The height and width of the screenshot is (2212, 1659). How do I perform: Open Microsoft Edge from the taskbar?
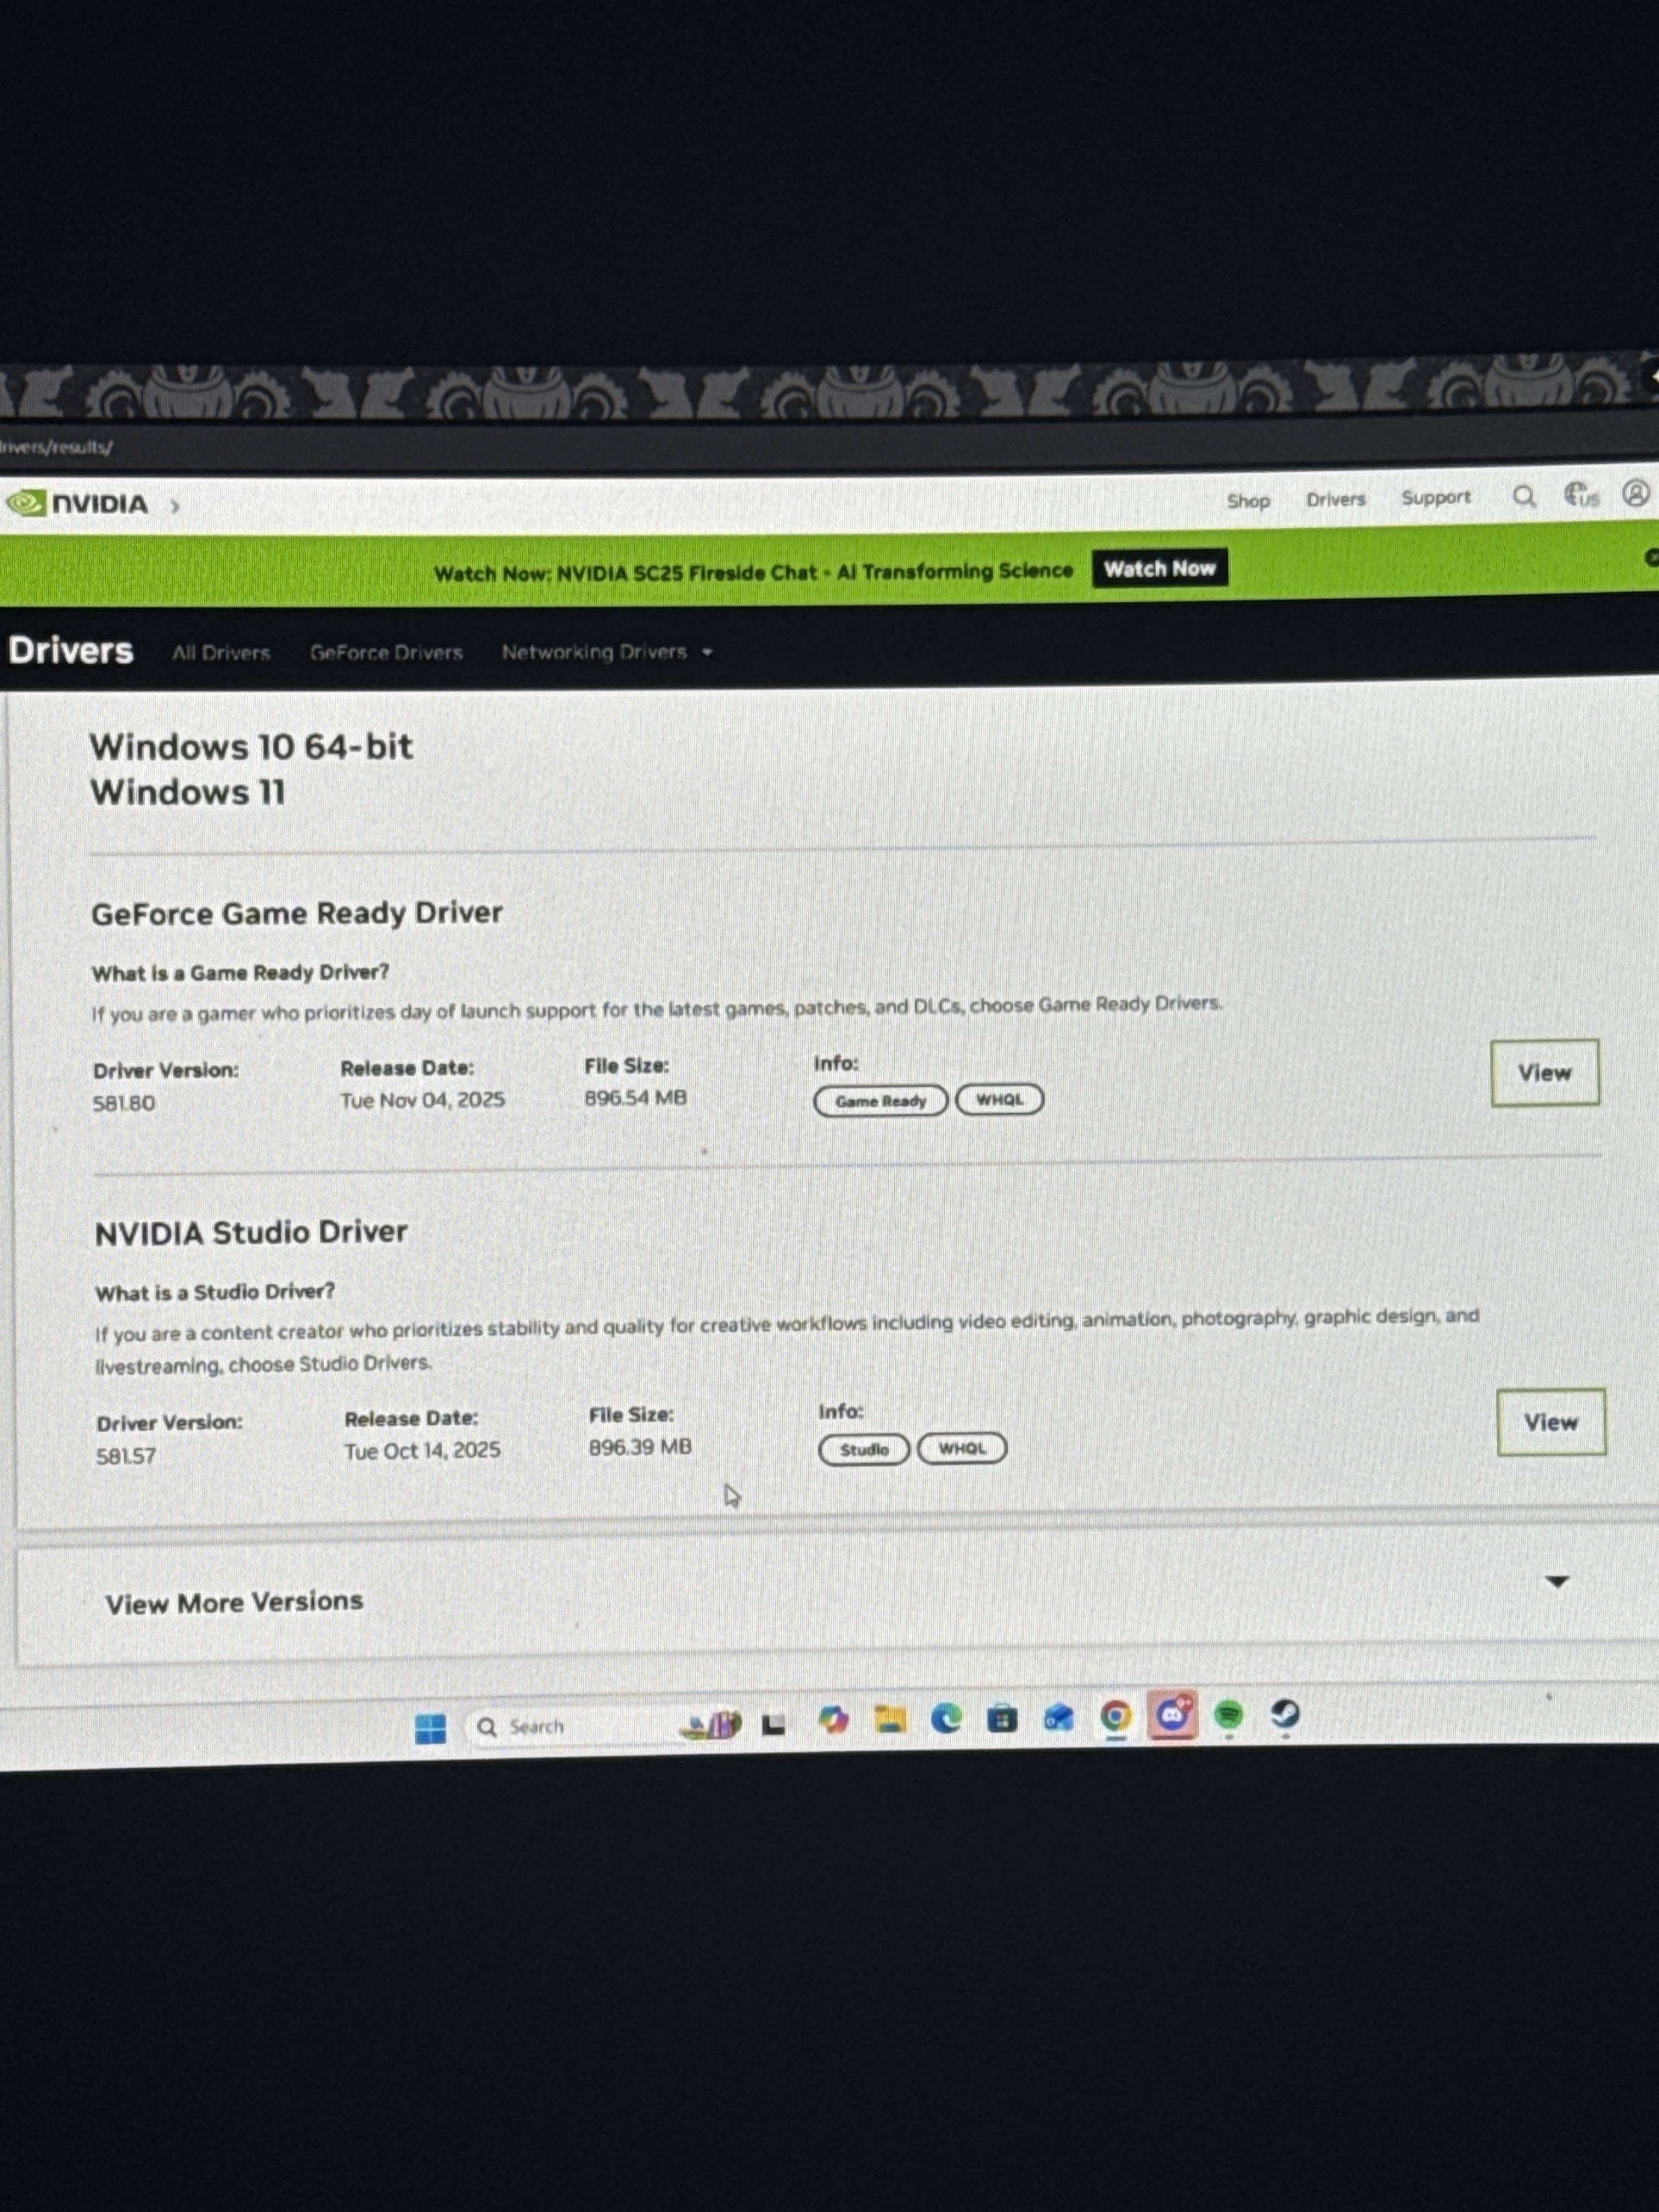945,1718
